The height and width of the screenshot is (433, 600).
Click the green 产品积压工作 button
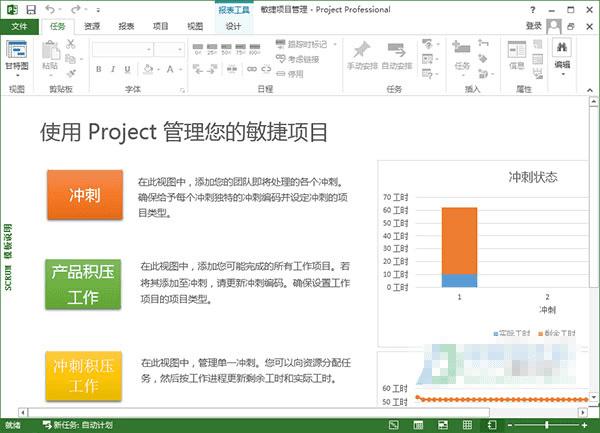[x=85, y=283]
